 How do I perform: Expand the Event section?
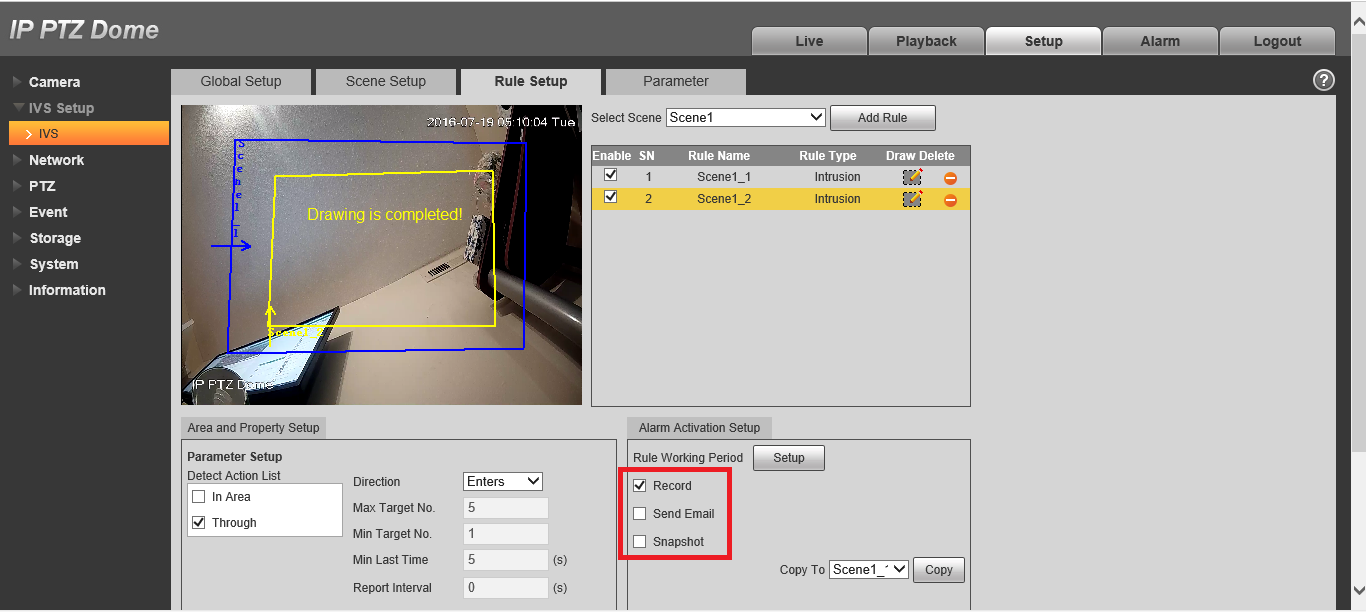point(48,212)
